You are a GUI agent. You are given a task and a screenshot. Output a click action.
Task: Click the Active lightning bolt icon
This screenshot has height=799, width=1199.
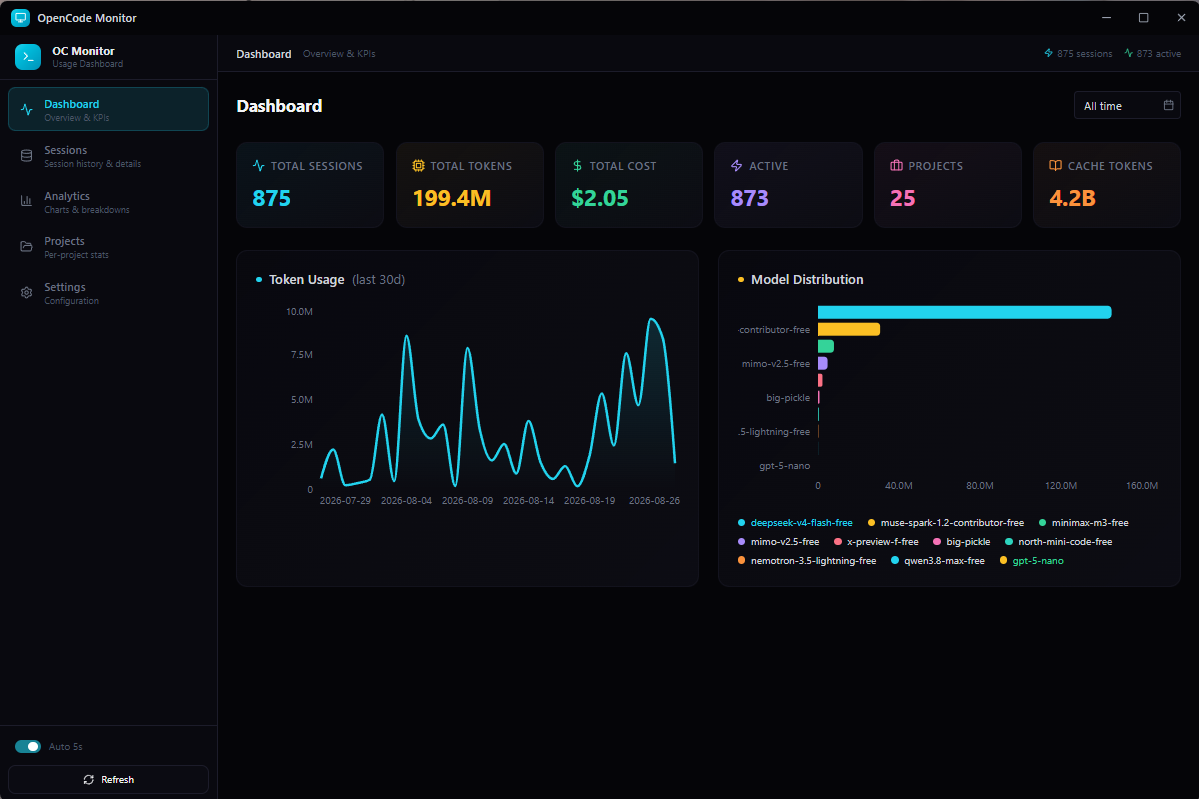tap(736, 166)
